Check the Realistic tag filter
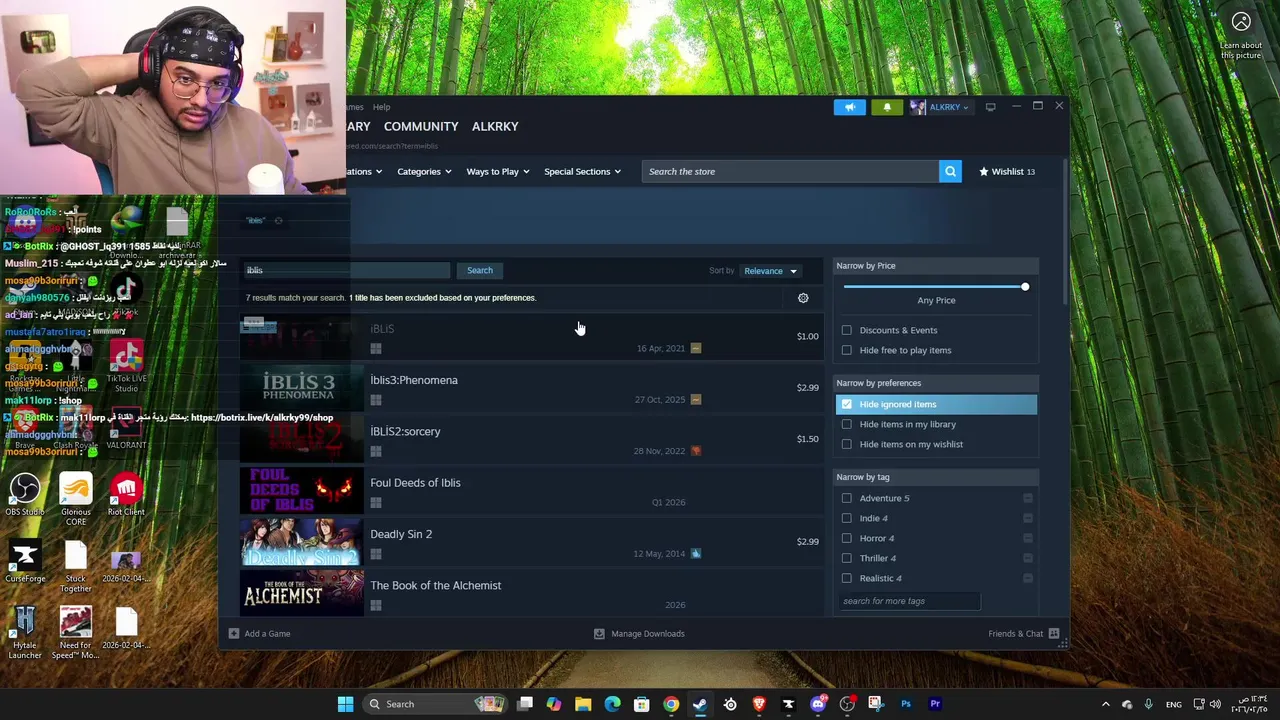Image resolution: width=1280 pixels, height=720 pixels. tap(847, 578)
